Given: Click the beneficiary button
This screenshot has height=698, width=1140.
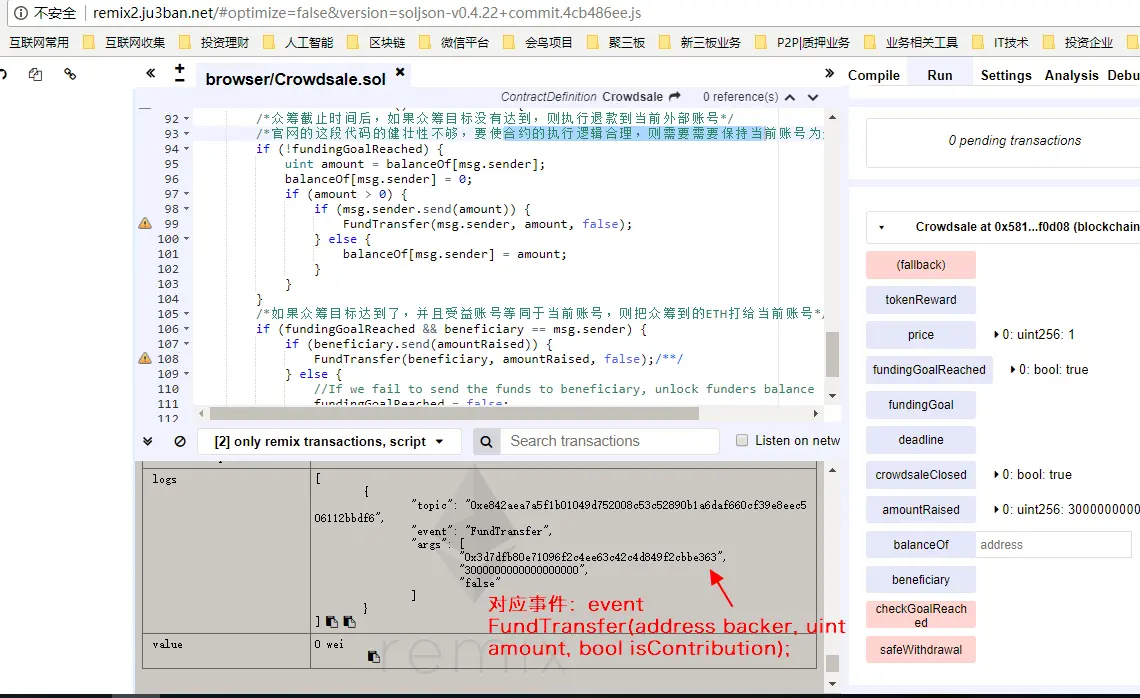Looking at the screenshot, I should 920,579.
